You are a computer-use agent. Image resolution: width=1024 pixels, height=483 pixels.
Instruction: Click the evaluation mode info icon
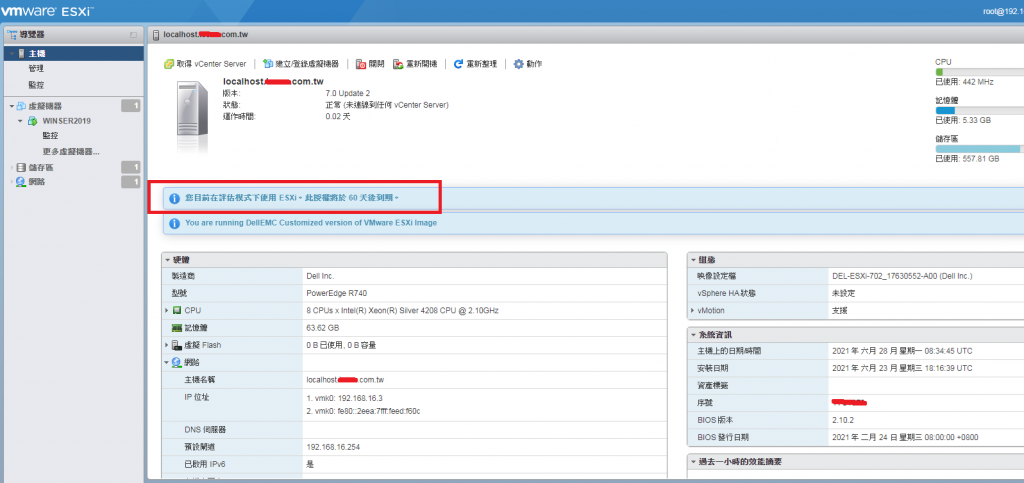174,198
